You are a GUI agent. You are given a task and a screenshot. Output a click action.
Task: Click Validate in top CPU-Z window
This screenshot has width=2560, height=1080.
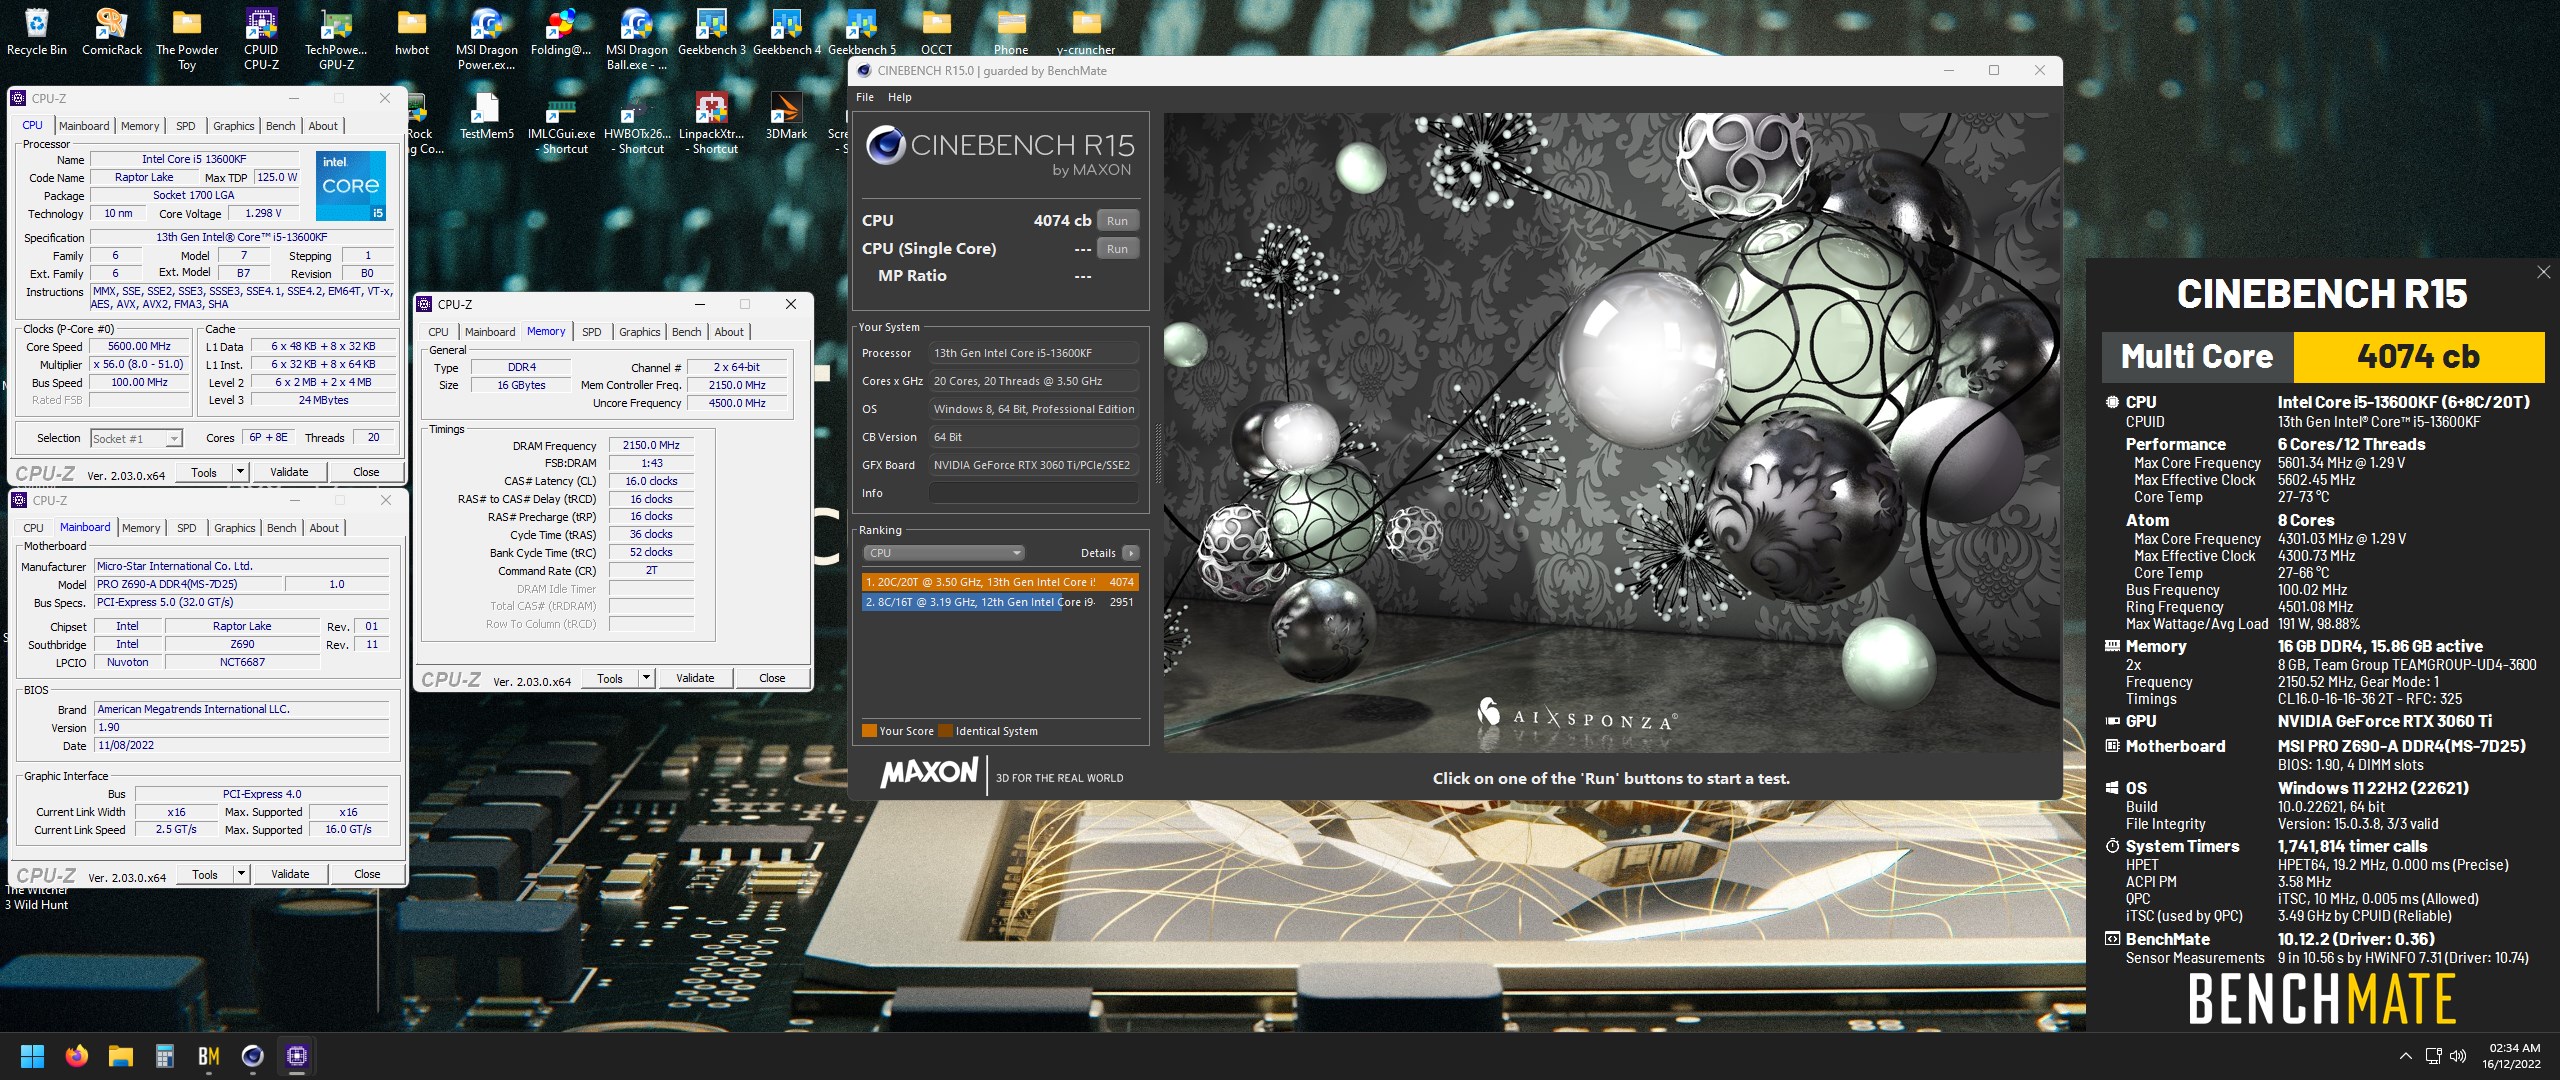[289, 471]
